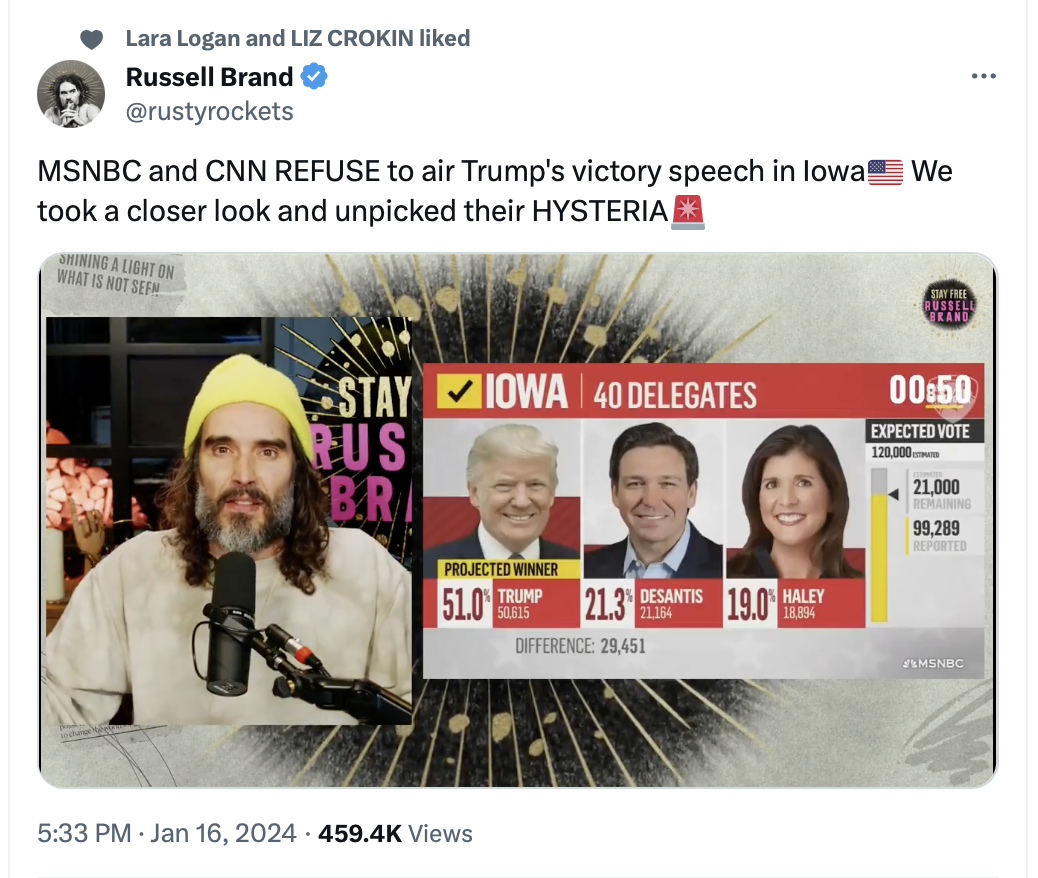
Task: Open Russell Brand's profile avatar
Action: pyautogui.click(x=71, y=94)
